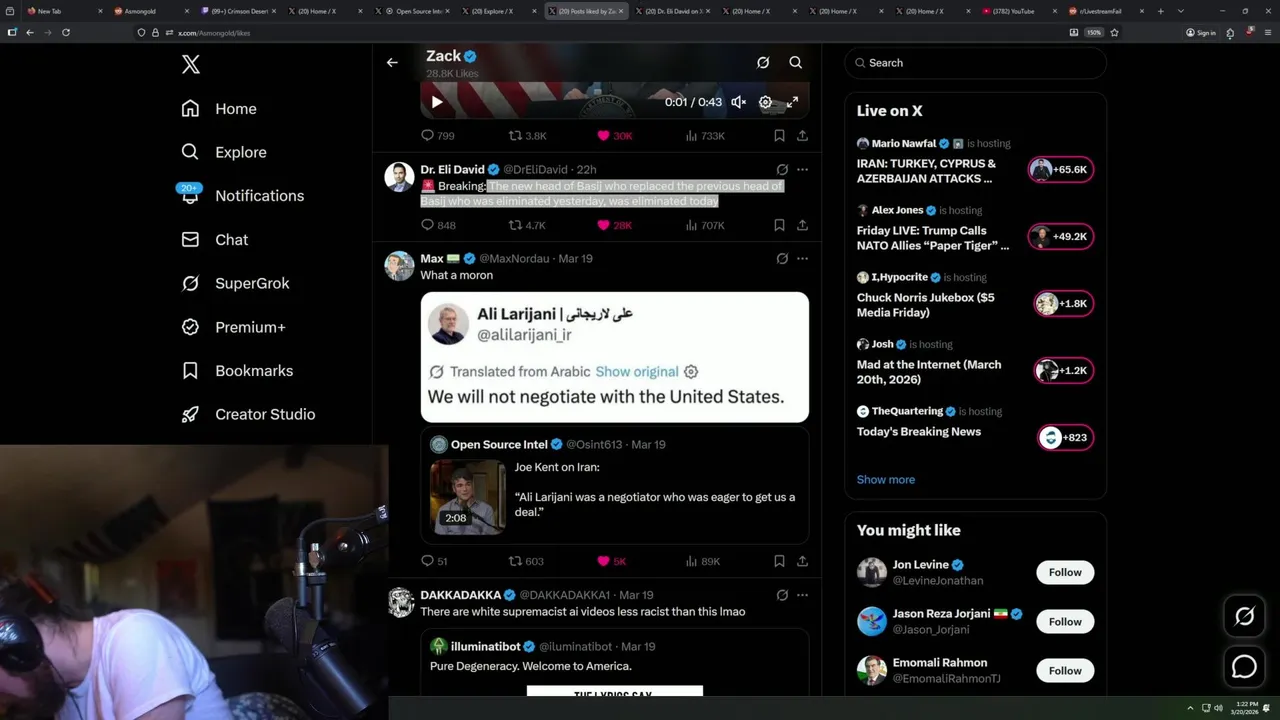Open Chat in sidebar
Viewport: 1280px width, 720px height.
coord(215,240)
